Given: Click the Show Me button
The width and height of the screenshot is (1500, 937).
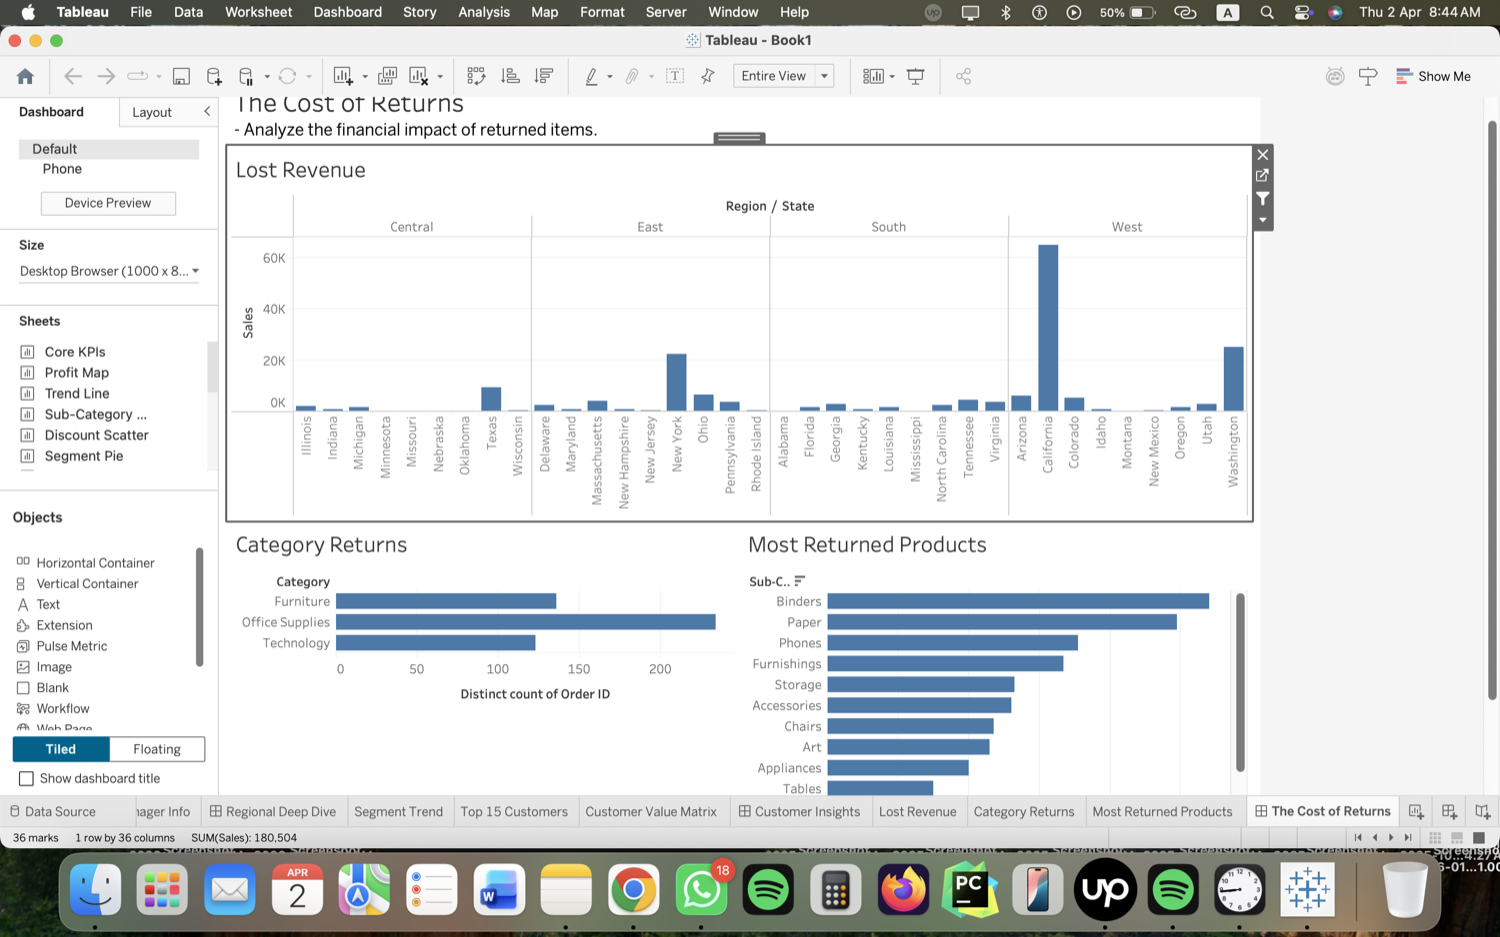Looking at the screenshot, I should 1433,76.
